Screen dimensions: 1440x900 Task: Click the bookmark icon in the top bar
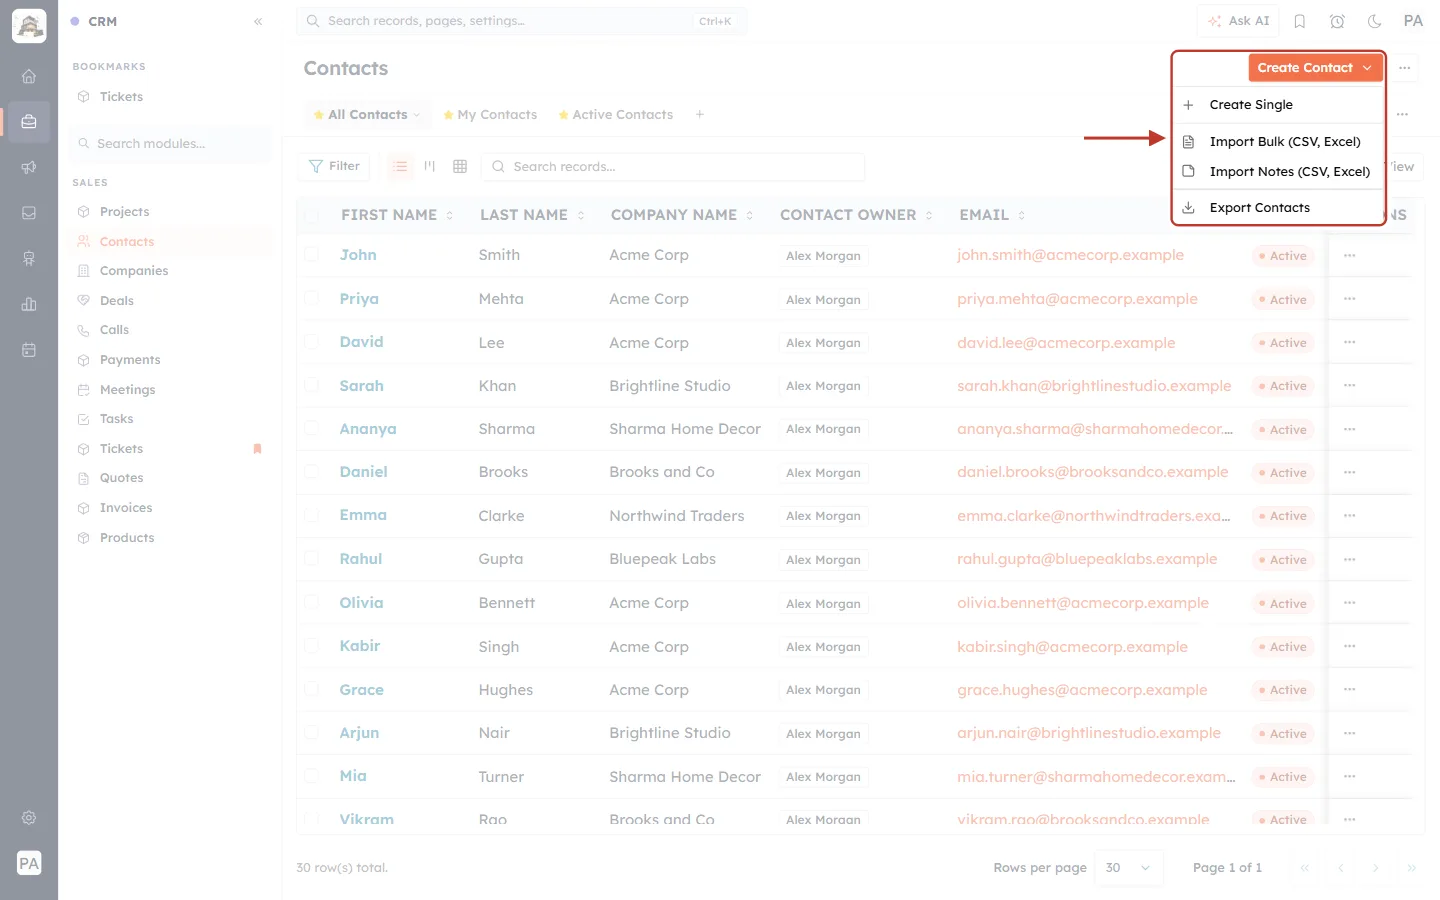point(1300,21)
